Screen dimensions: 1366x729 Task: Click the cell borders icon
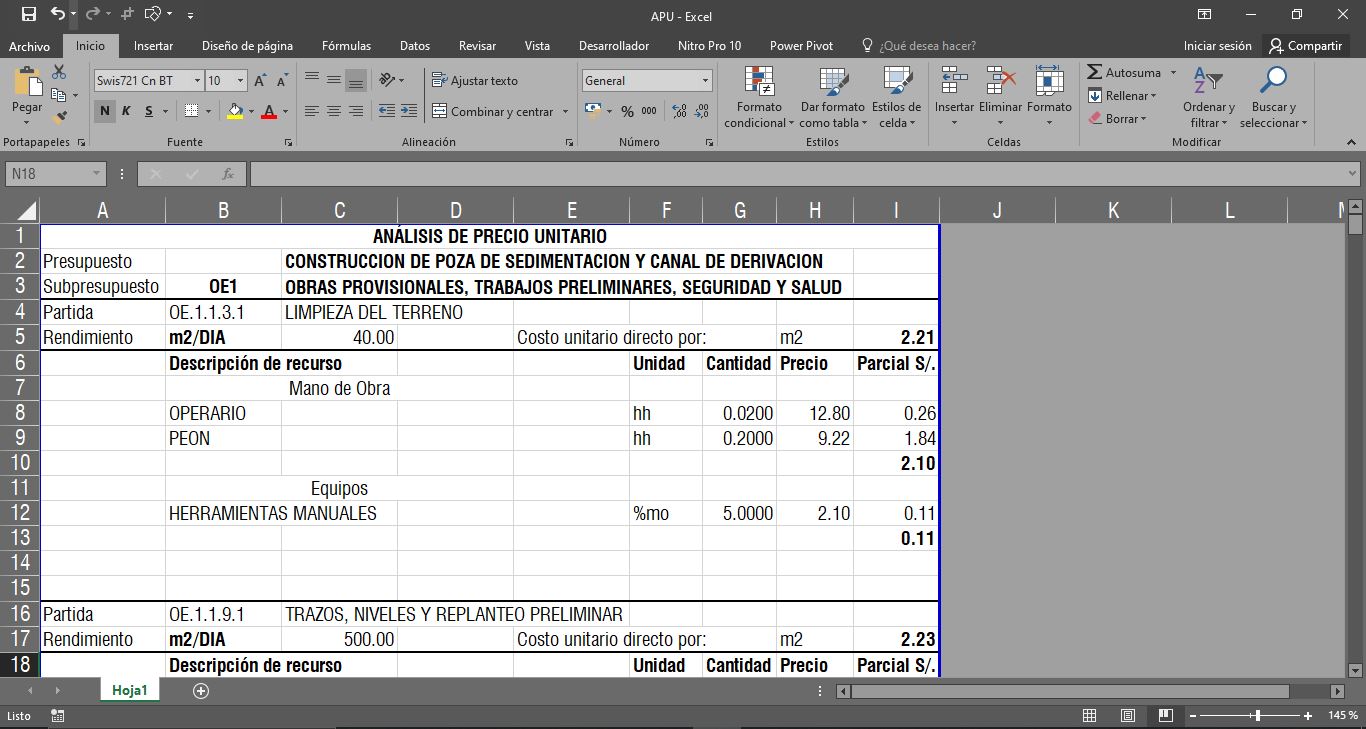(x=192, y=111)
